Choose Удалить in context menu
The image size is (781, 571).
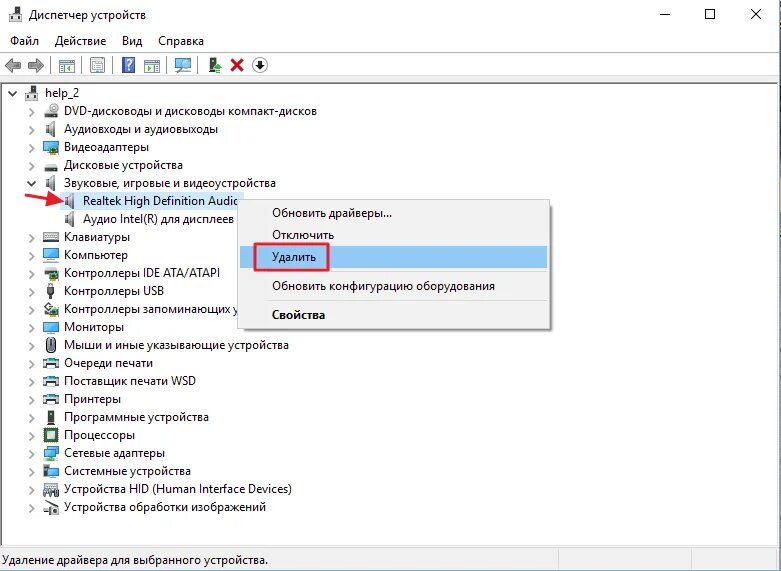(393, 257)
